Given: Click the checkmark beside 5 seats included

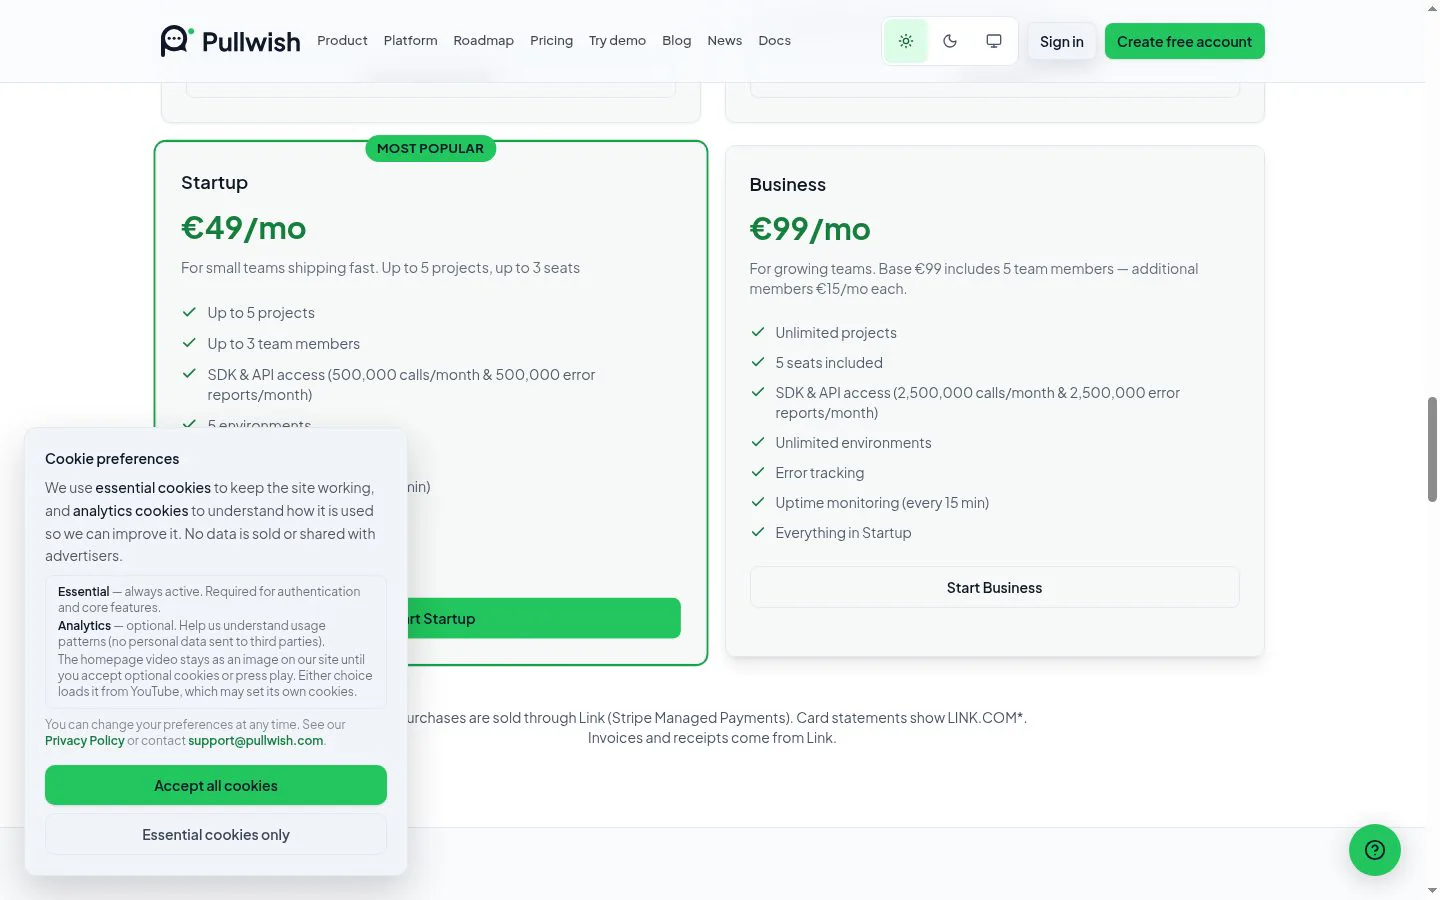Looking at the screenshot, I should (x=758, y=362).
